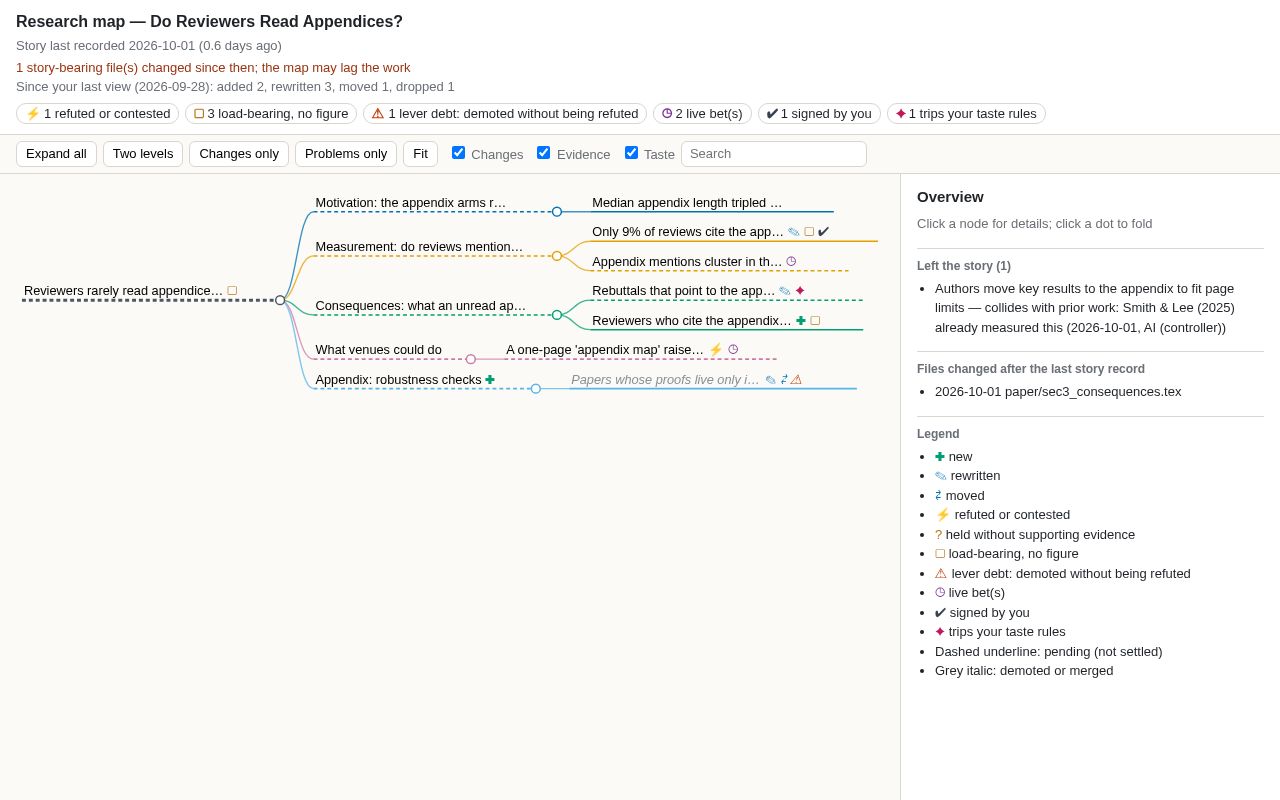The image size is (1280, 800).
Task: Click the clock icon on 'Appendix mentions cluster' node
Action: (x=791, y=261)
